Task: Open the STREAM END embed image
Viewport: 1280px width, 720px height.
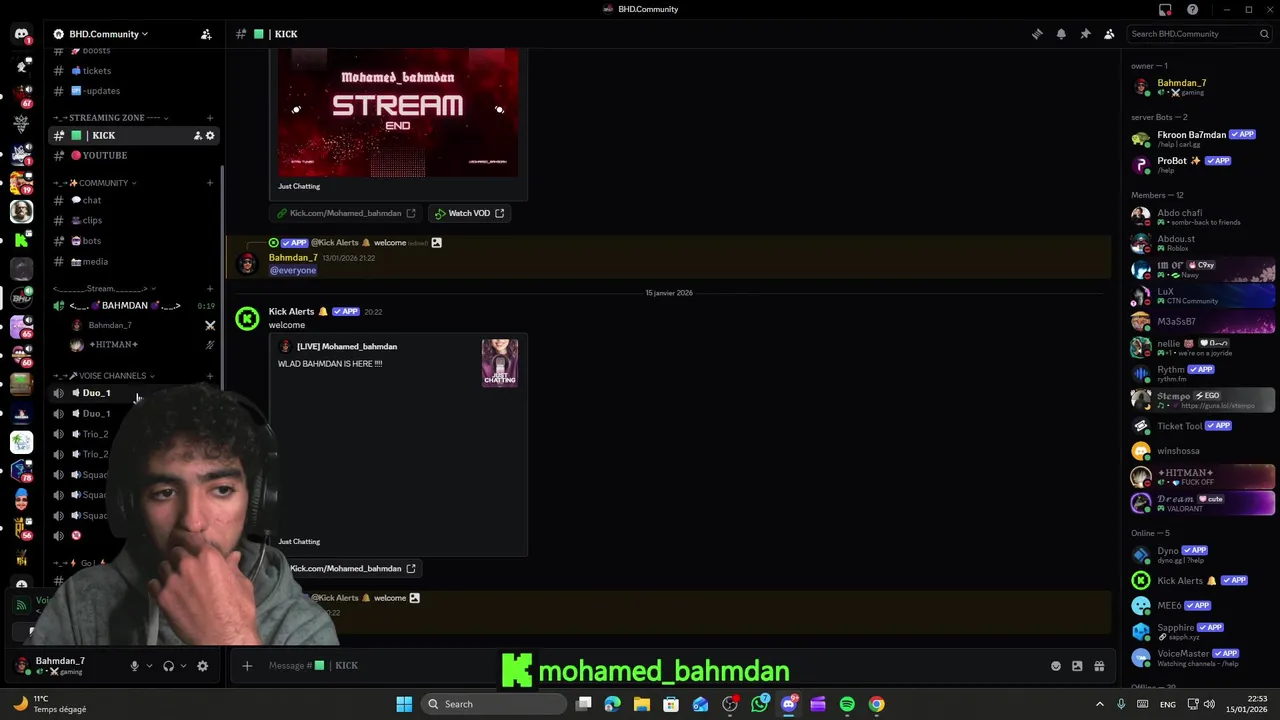Action: [398, 112]
